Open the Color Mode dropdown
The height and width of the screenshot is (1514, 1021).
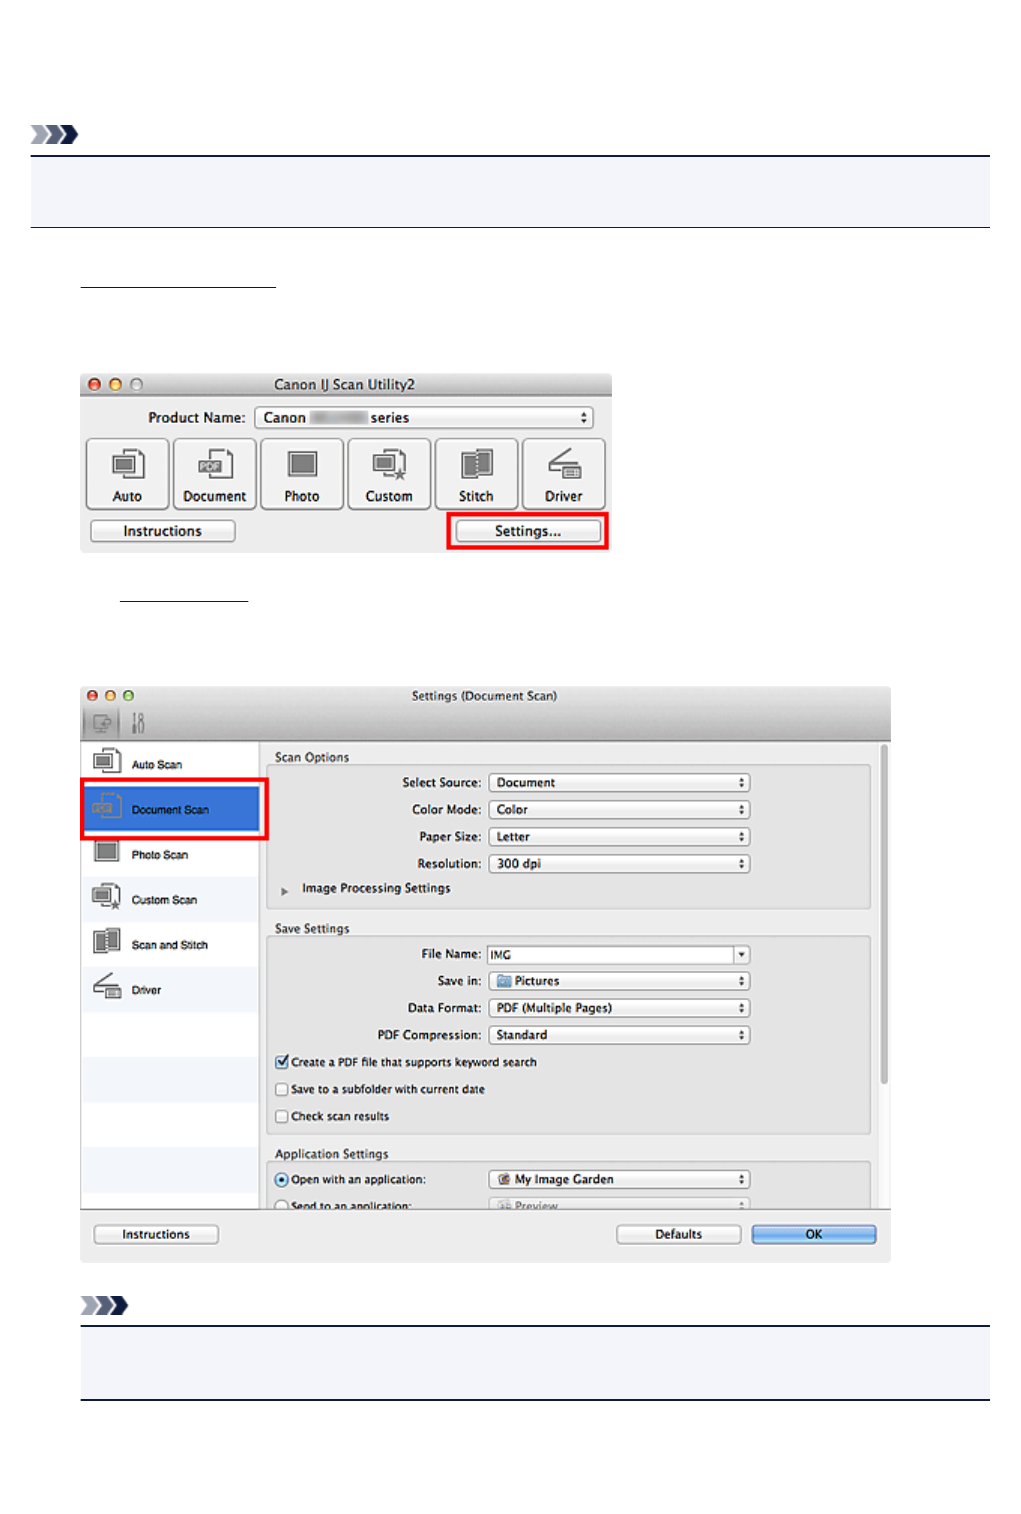(x=619, y=810)
